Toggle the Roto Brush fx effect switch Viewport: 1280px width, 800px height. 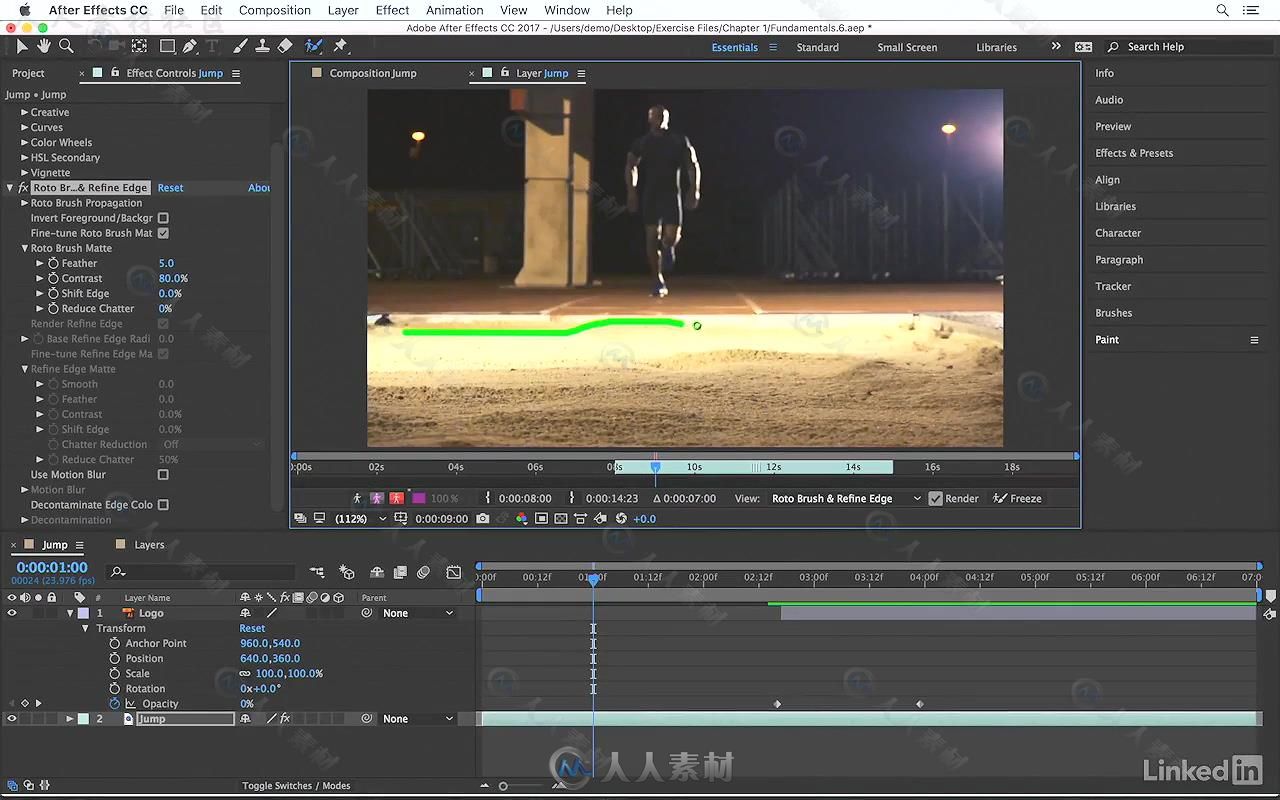click(x=285, y=718)
